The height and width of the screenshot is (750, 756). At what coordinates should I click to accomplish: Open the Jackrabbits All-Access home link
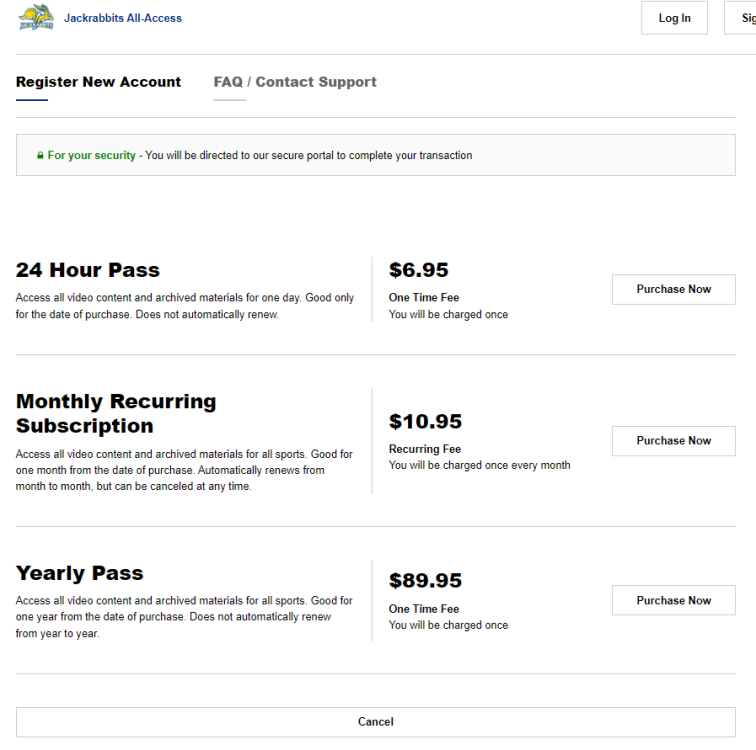123,18
